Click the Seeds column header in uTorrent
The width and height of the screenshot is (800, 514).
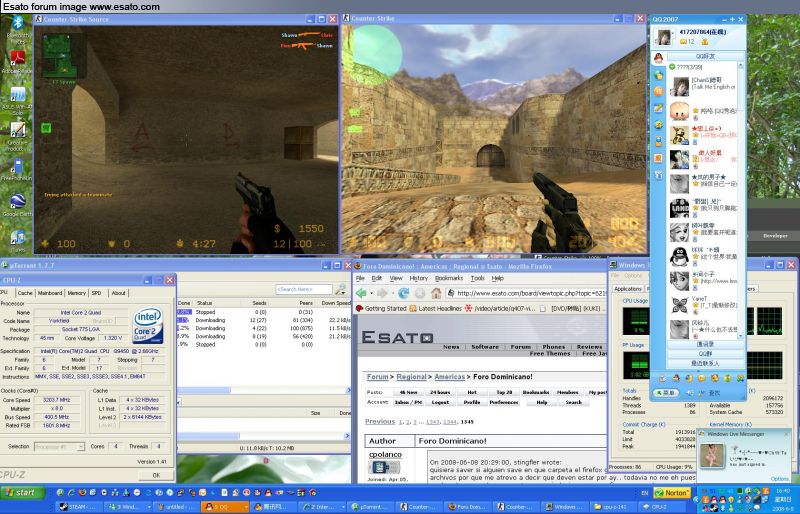(259, 303)
